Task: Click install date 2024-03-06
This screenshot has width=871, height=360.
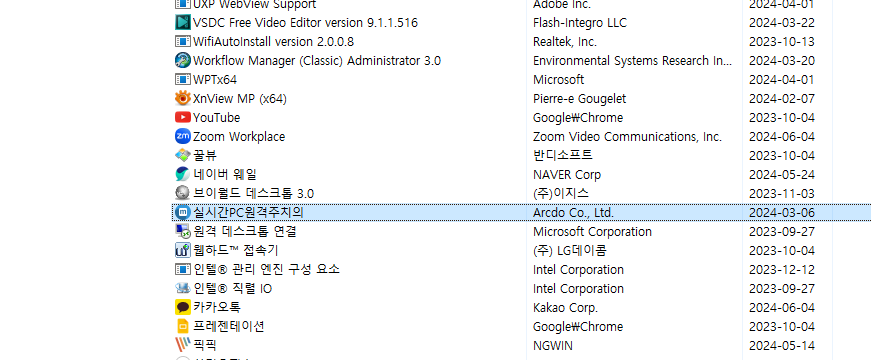Action: (782, 213)
